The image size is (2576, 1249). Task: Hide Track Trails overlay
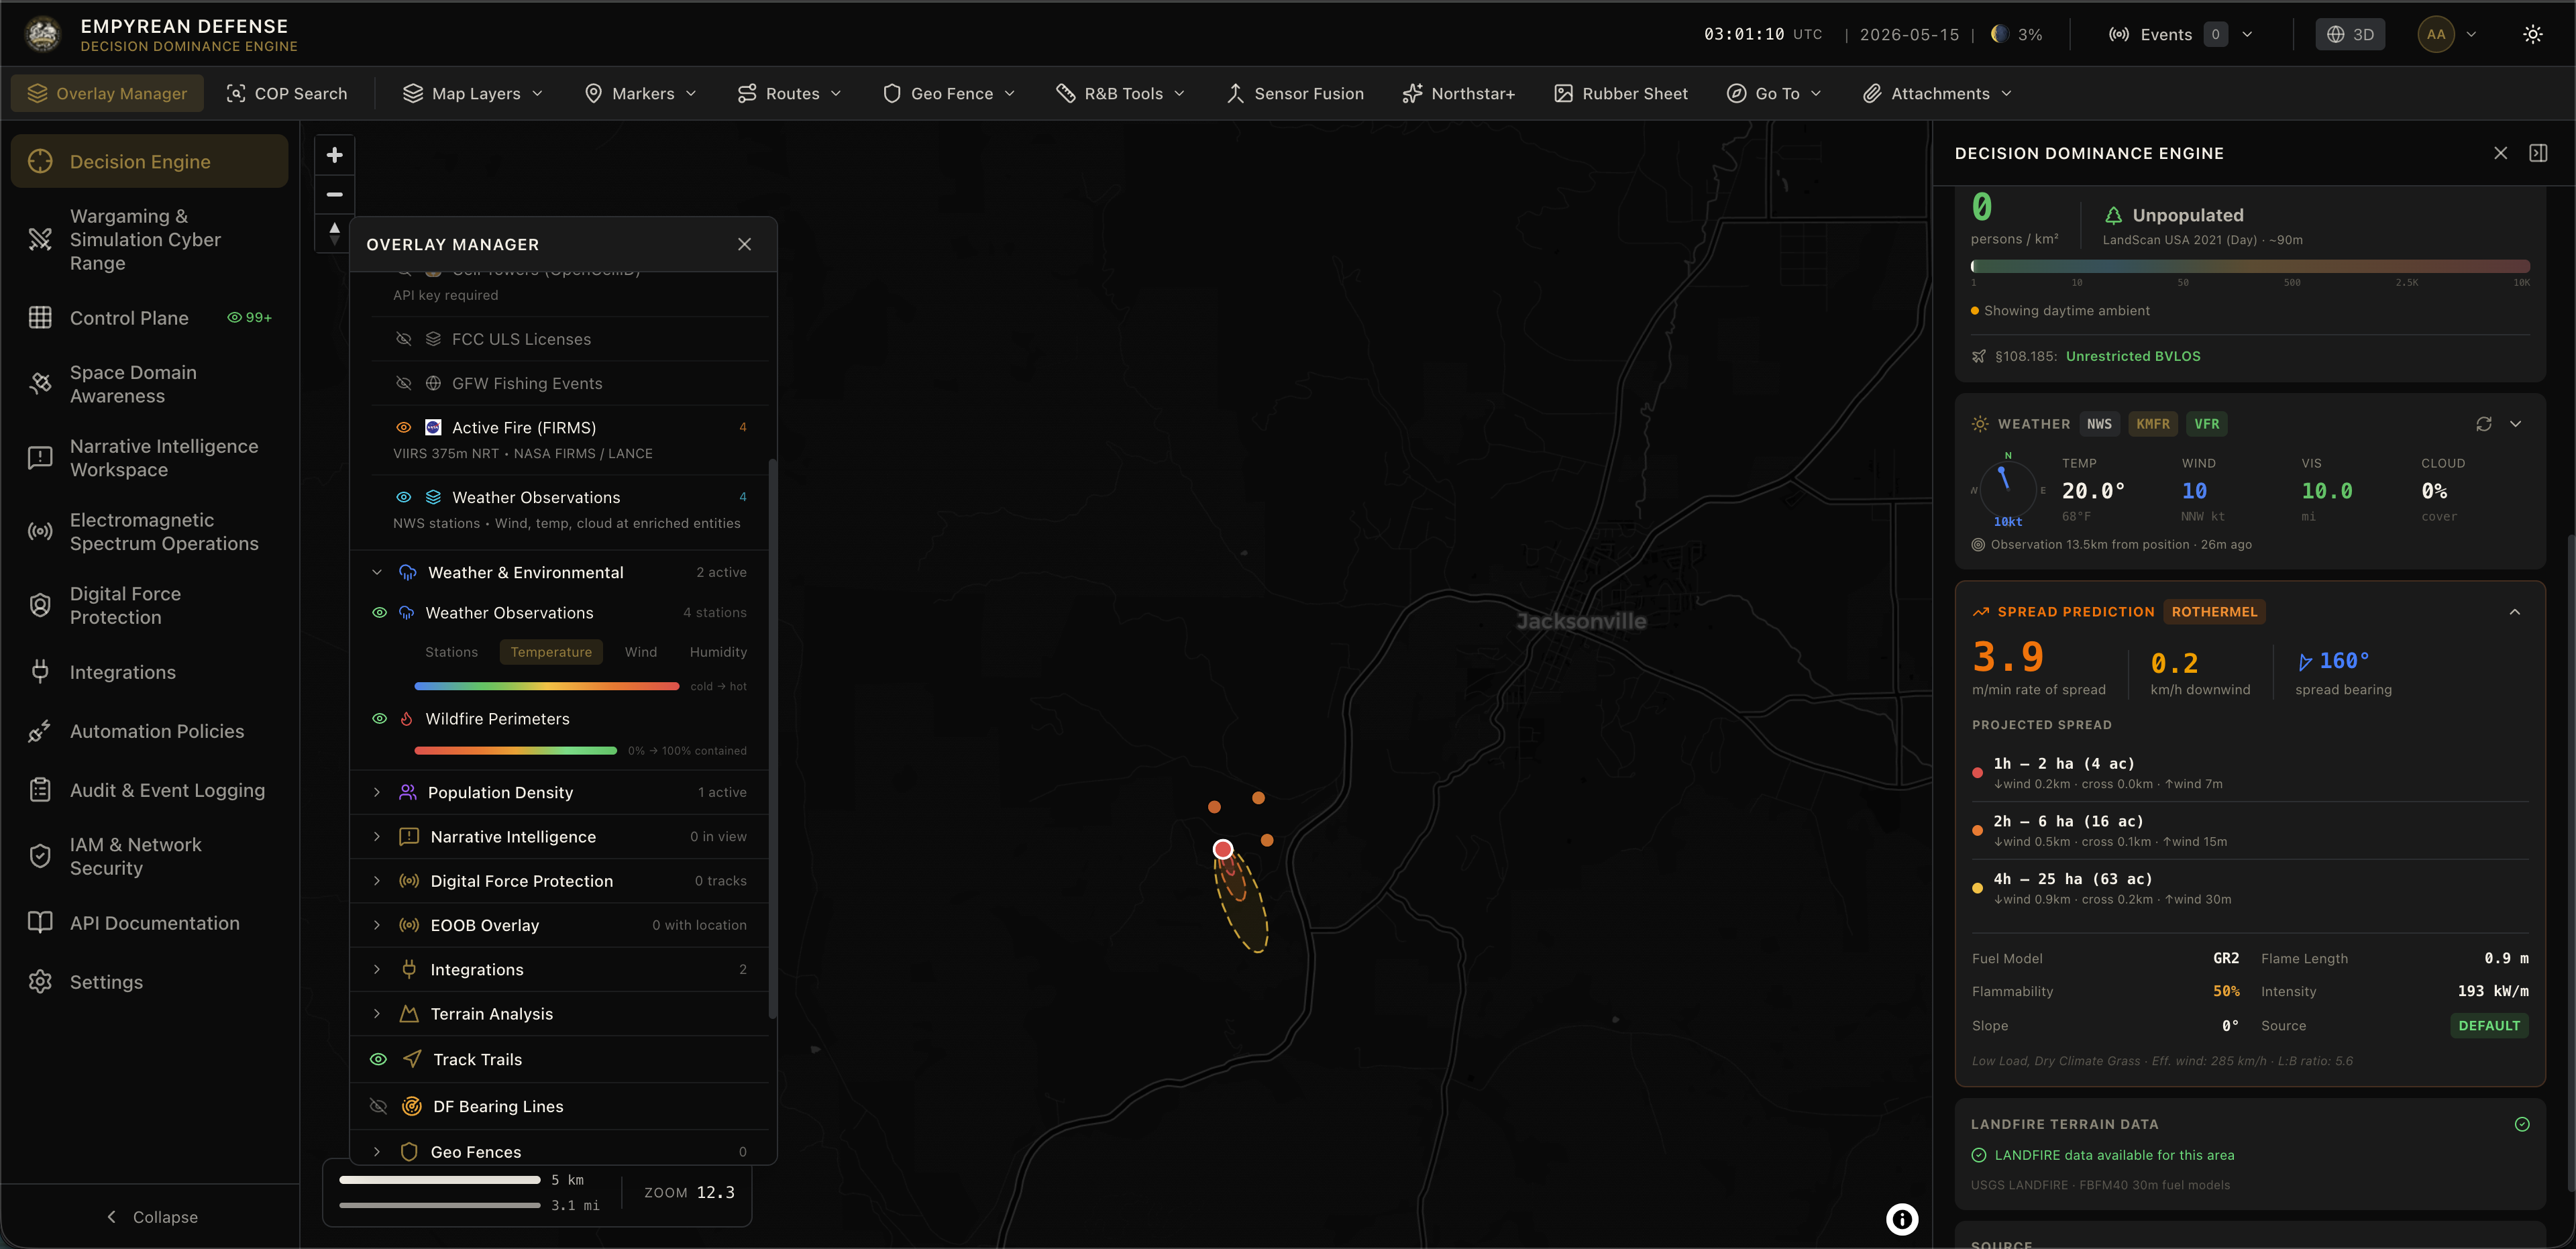[x=378, y=1059]
